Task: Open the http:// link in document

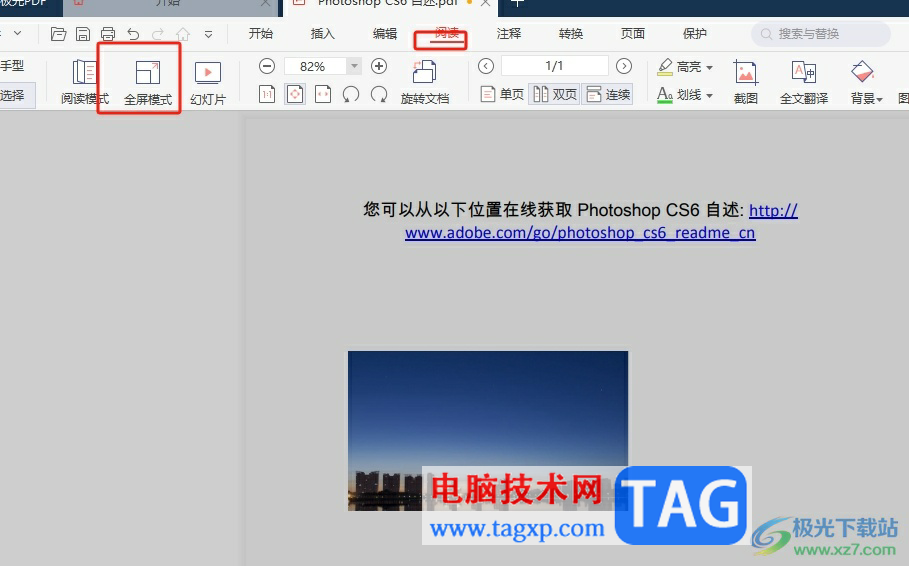Action: pyautogui.click(x=773, y=210)
